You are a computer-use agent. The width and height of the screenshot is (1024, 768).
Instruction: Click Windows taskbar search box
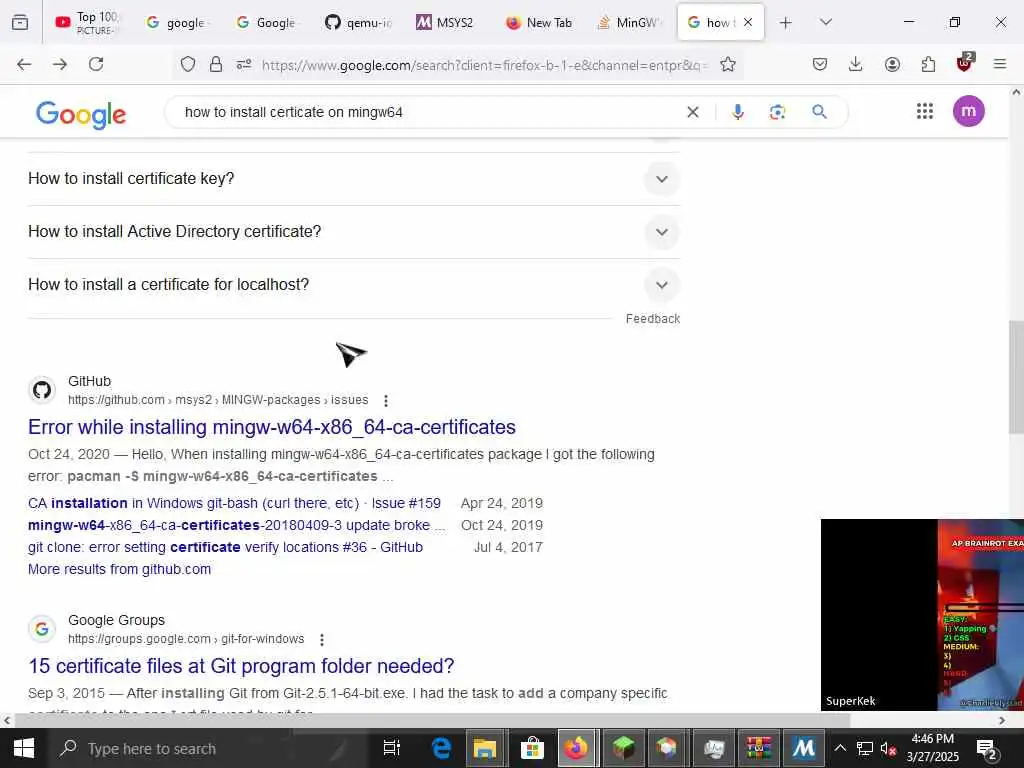tap(209, 748)
